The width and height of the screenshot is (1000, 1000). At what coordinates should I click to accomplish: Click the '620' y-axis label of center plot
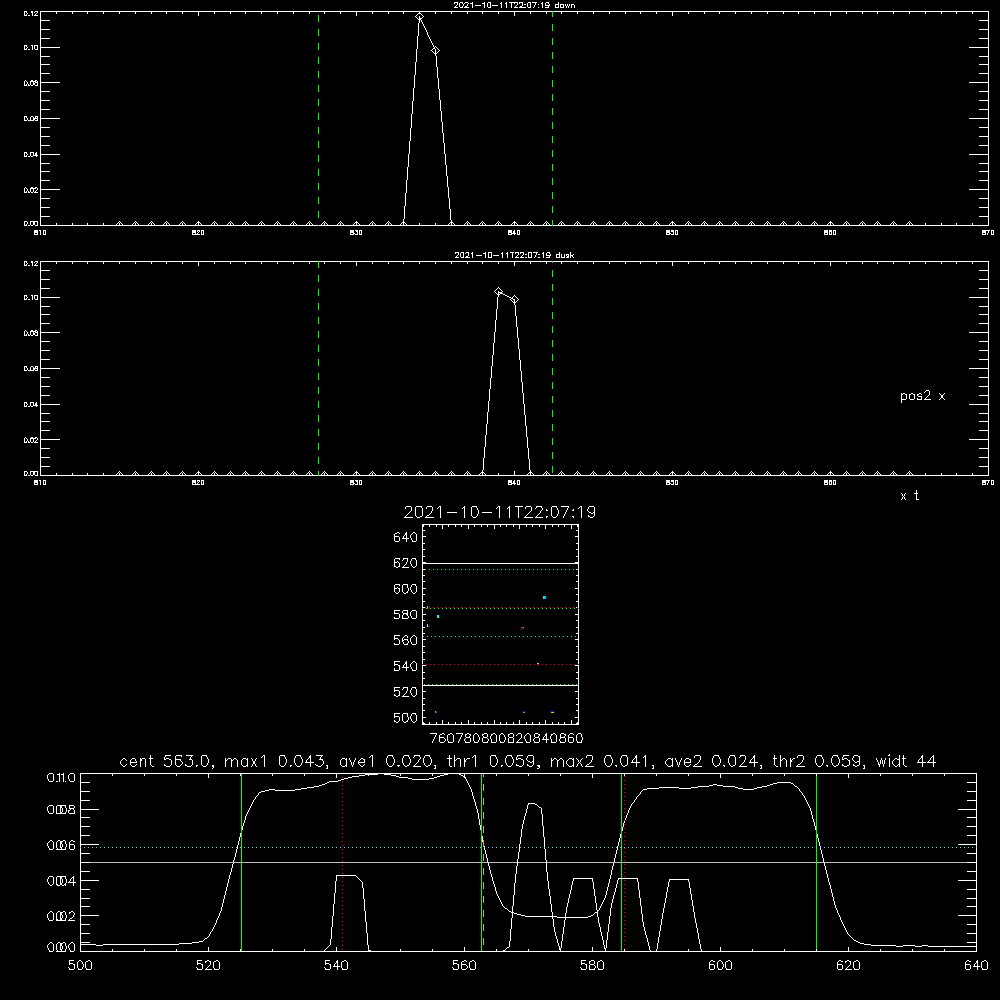[406, 563]
